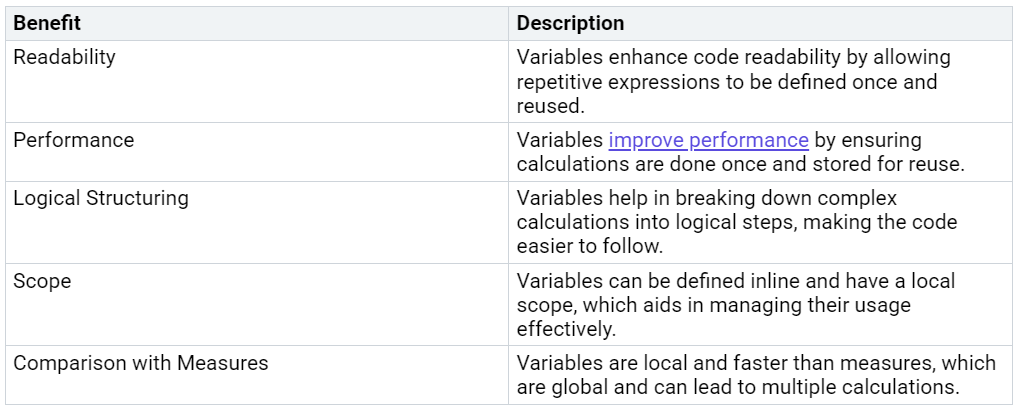Click the word Variables in Readability description
This screenshot has height=411, width=1020.
(x=560, y=57)
